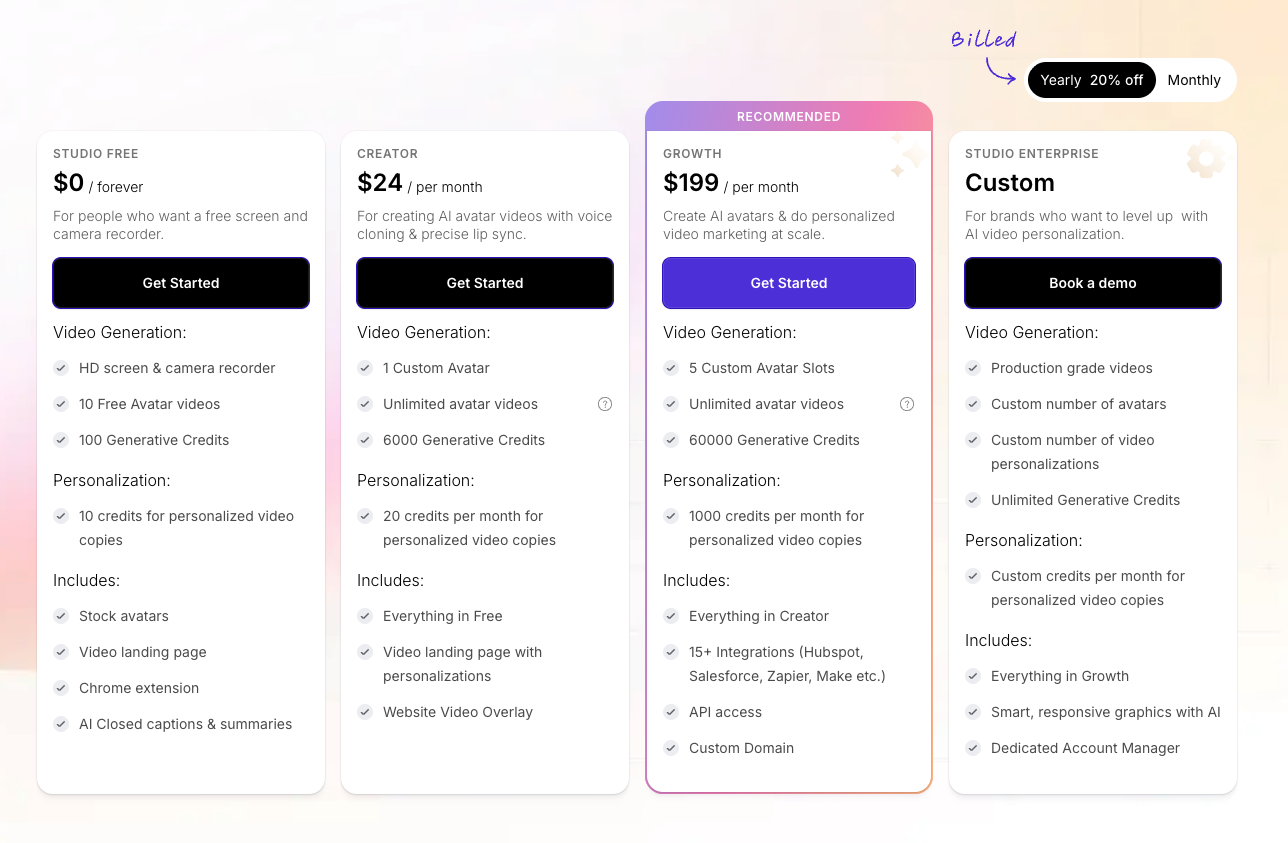
Task: Click checkmark icon beside Website Video Overlay
Action: coord(365,712)
